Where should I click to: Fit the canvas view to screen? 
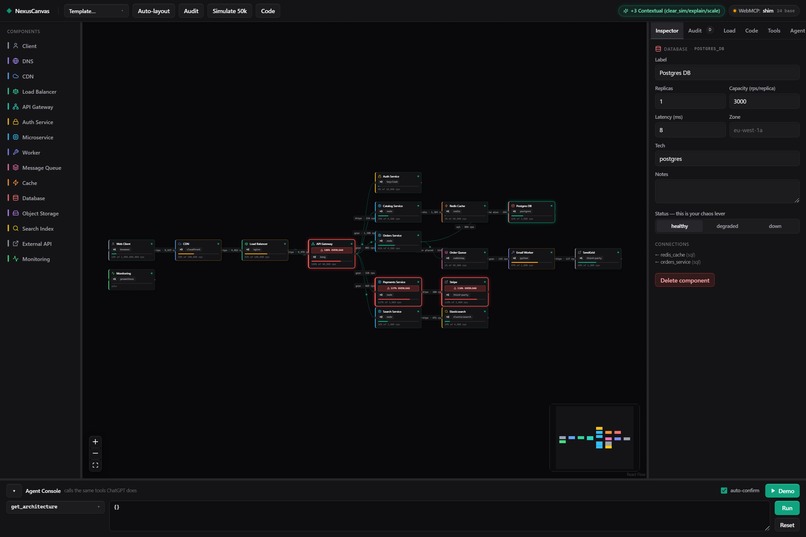(95, 465)
